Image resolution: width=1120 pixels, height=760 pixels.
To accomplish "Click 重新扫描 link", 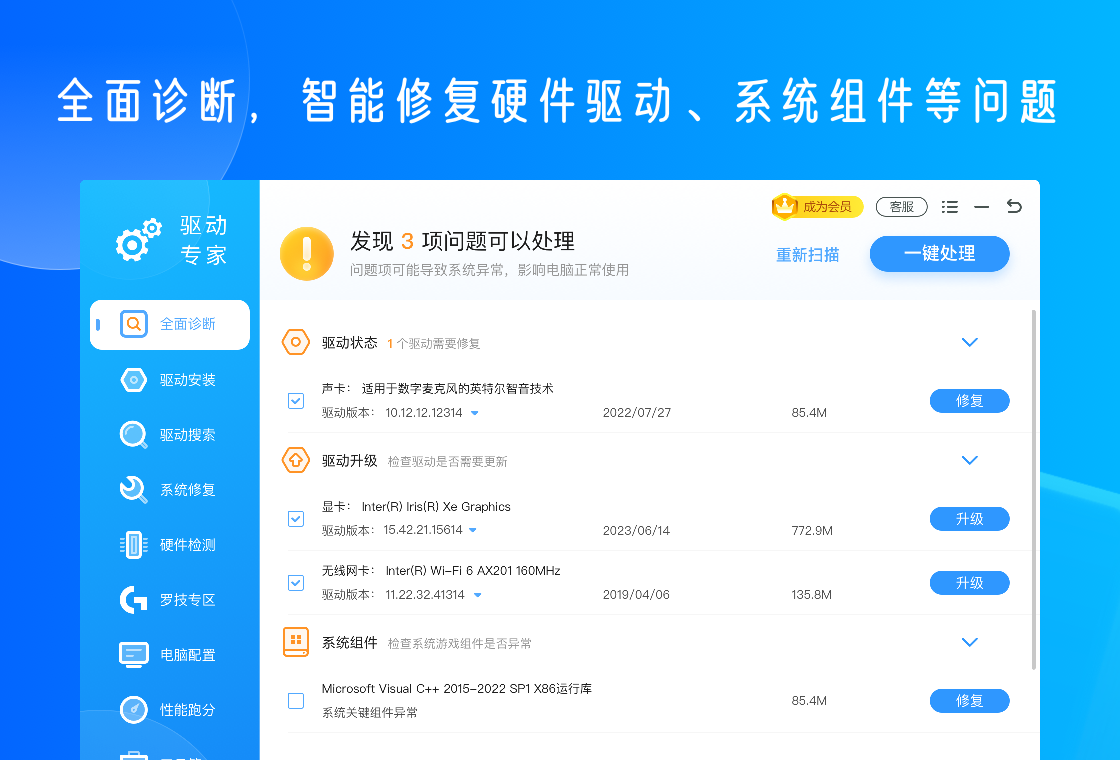I will point(807,255).
